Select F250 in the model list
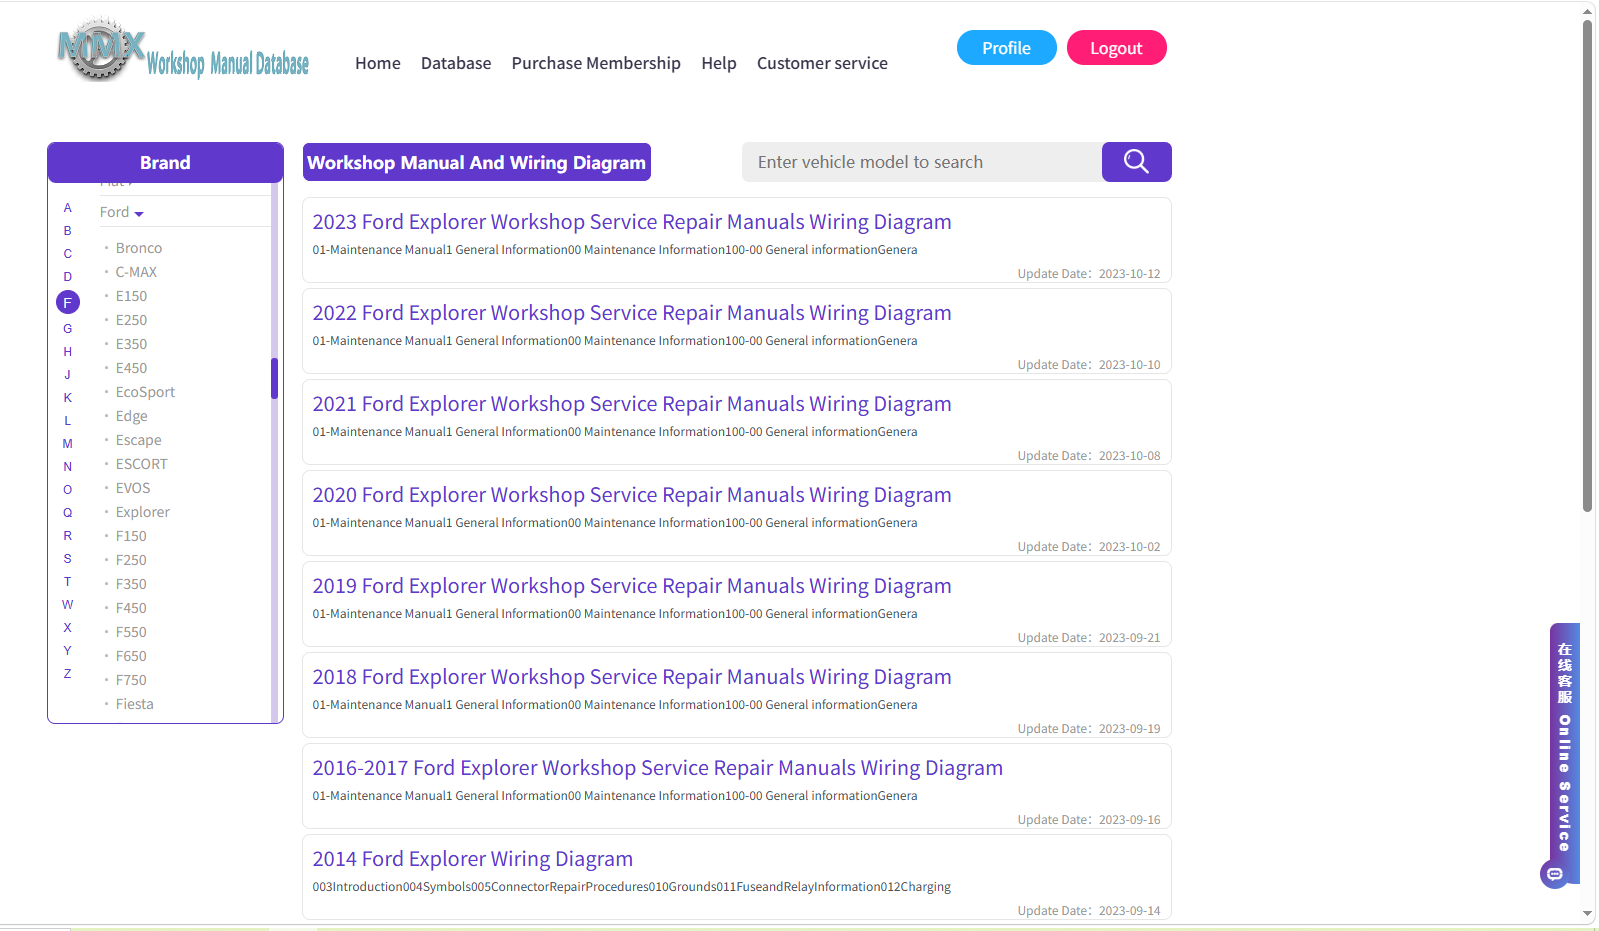Screen dimensions: 1599x931 [x=131, y=560]
